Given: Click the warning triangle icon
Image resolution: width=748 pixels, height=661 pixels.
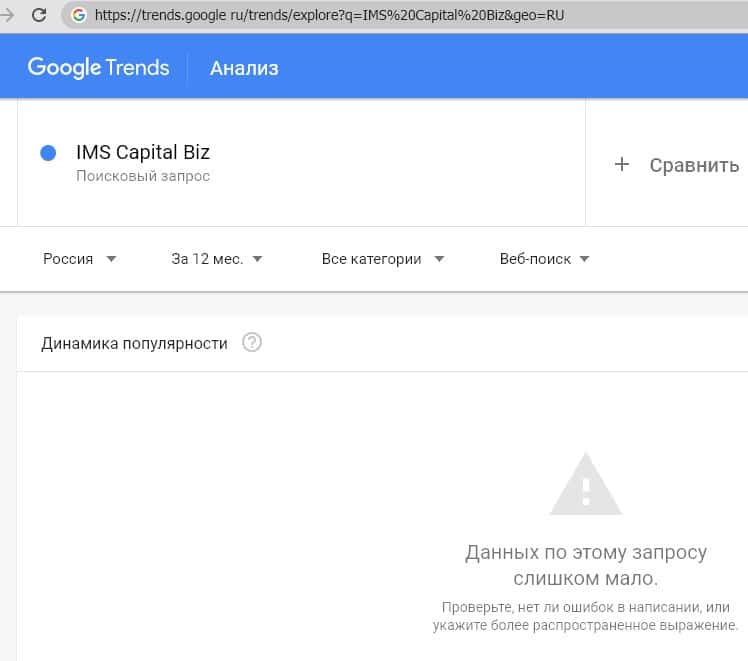Looking at the screenshot, I should 586,485.
